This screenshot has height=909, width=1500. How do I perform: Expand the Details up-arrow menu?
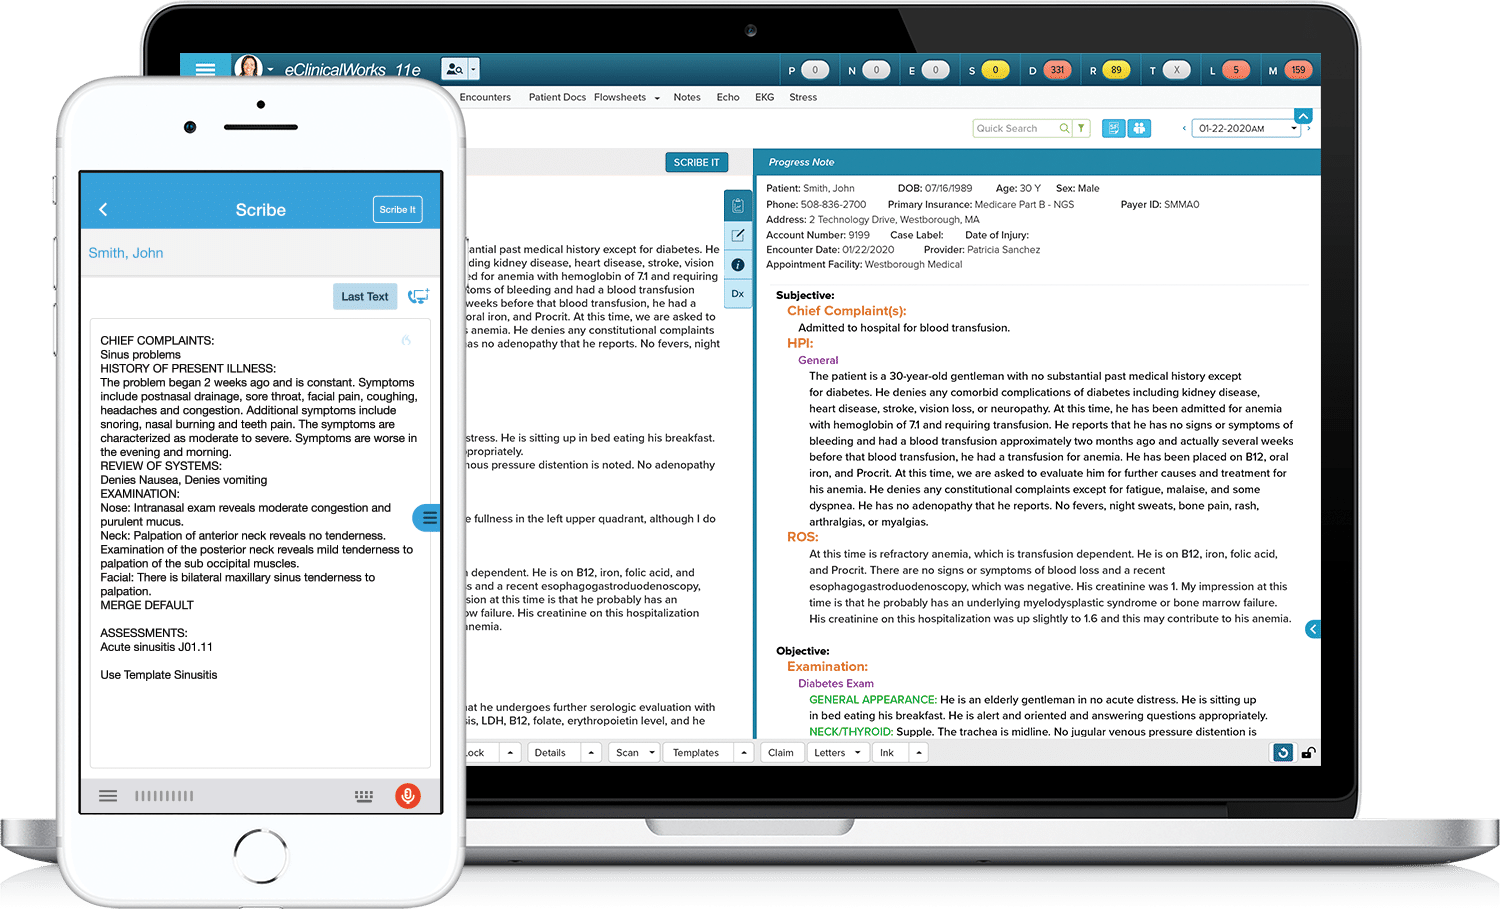591,753
